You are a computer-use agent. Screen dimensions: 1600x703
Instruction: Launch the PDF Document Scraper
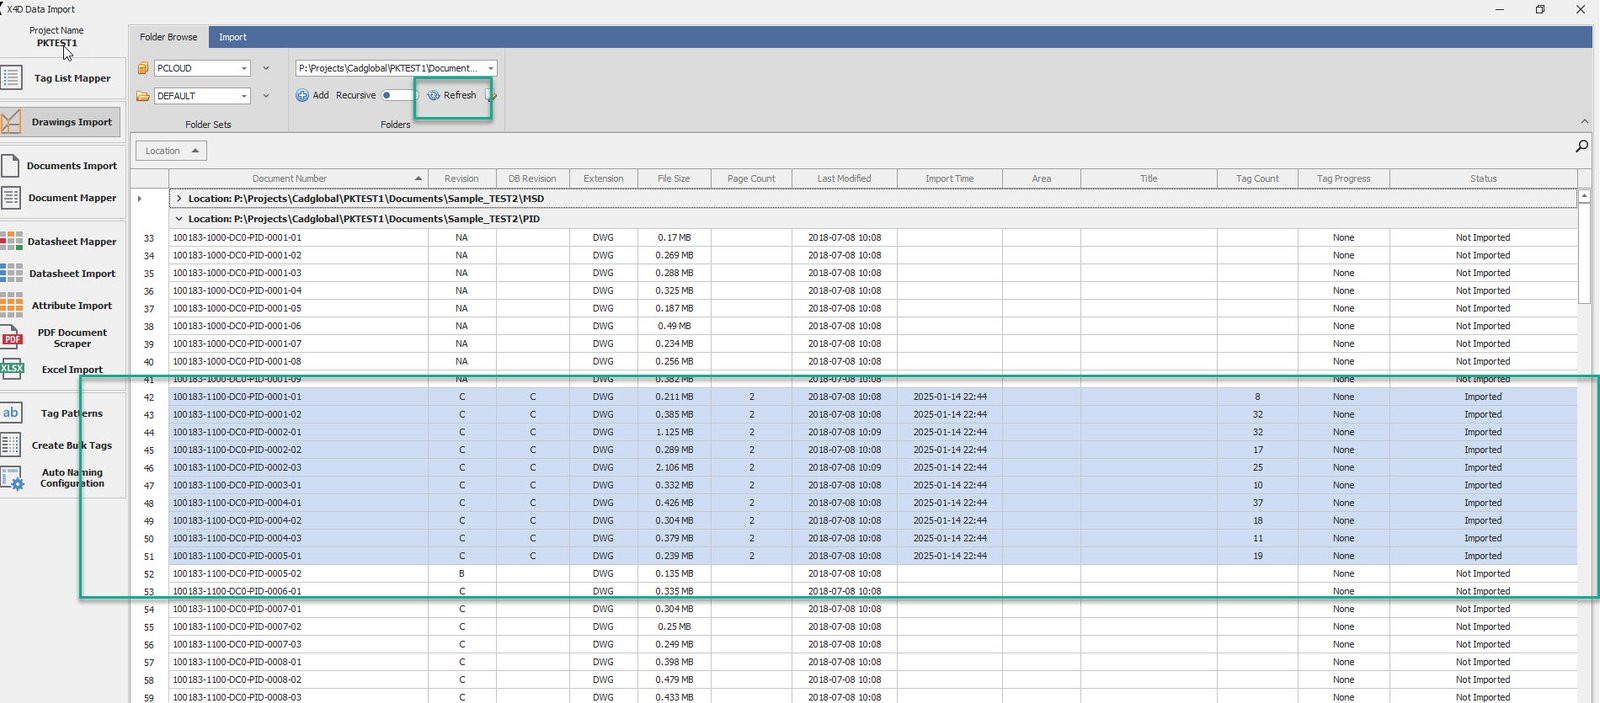click(71, 338)
